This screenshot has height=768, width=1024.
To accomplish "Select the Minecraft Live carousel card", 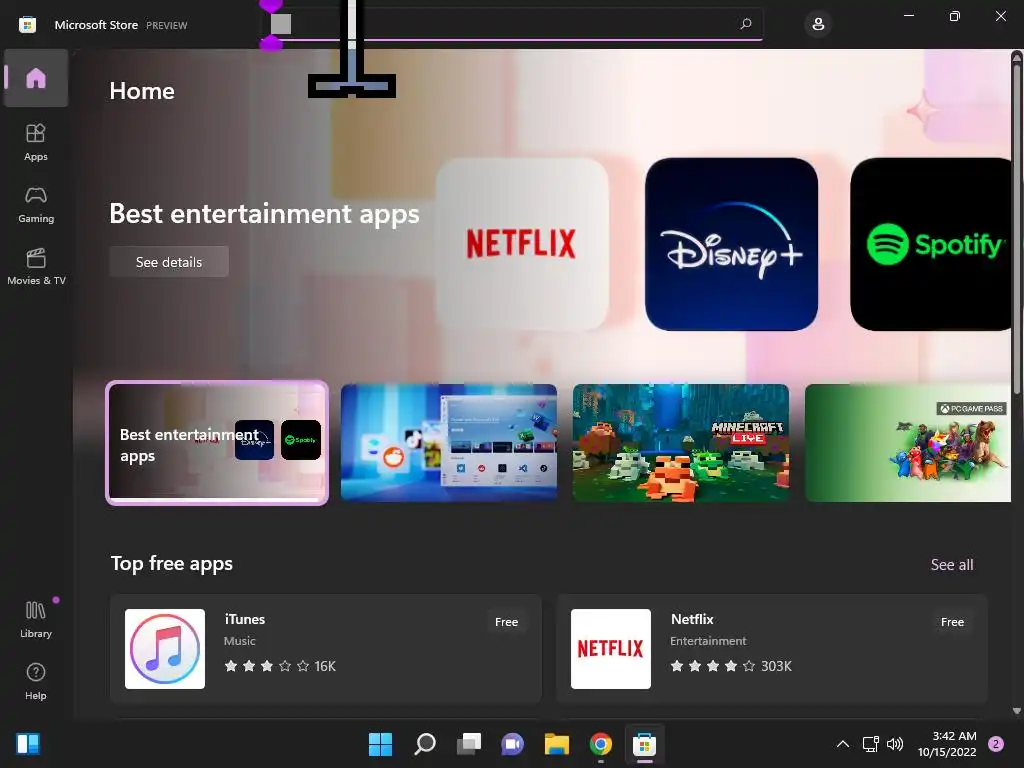I will click(x=680, y=443).
